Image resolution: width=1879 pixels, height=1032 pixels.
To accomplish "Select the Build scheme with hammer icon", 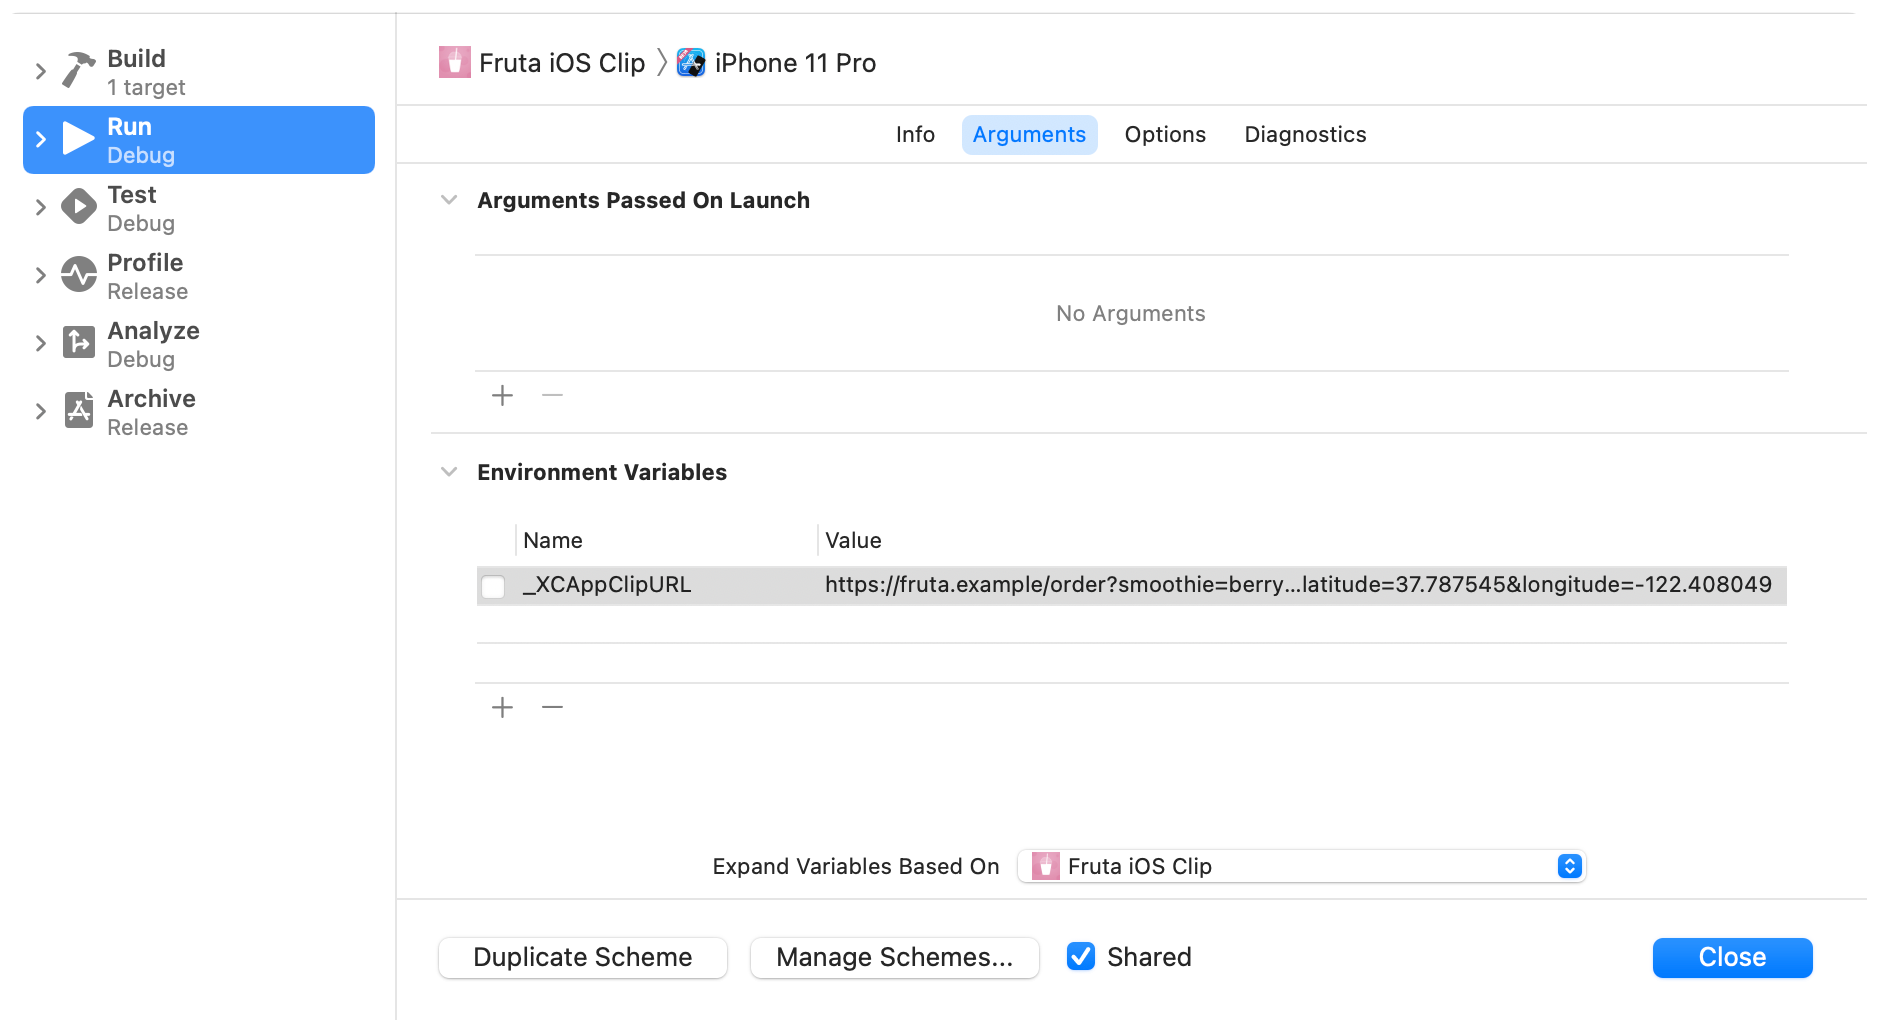I will coord(78,70).
